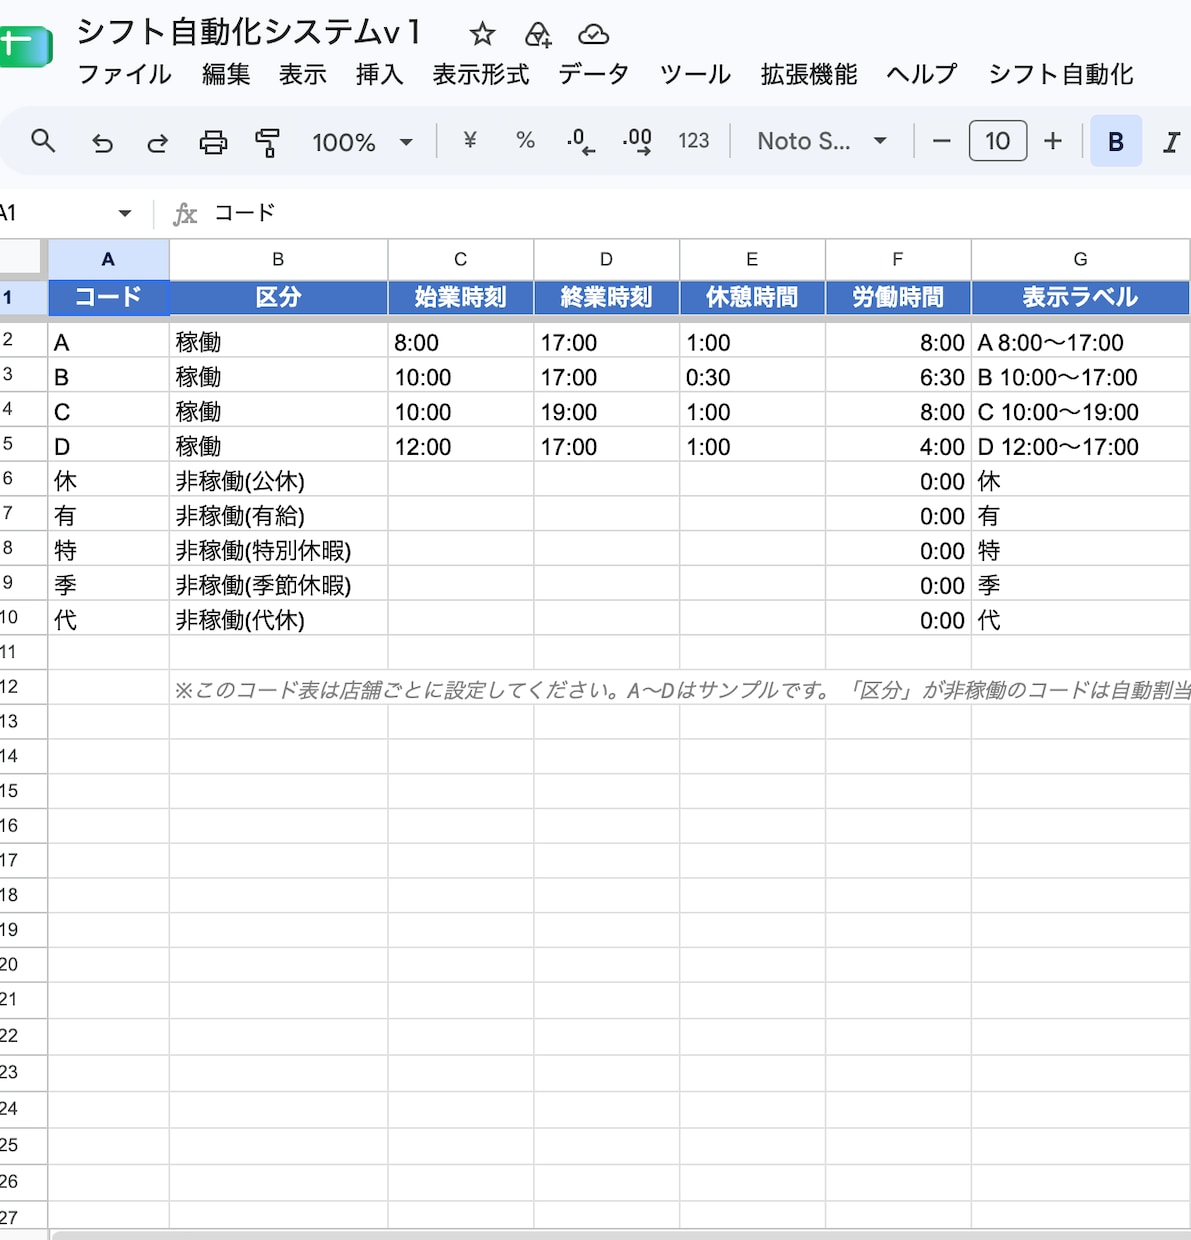Screen dimensions: 1191x1240
Task: Open the 挿入 menu
Action: coord(380,75)
